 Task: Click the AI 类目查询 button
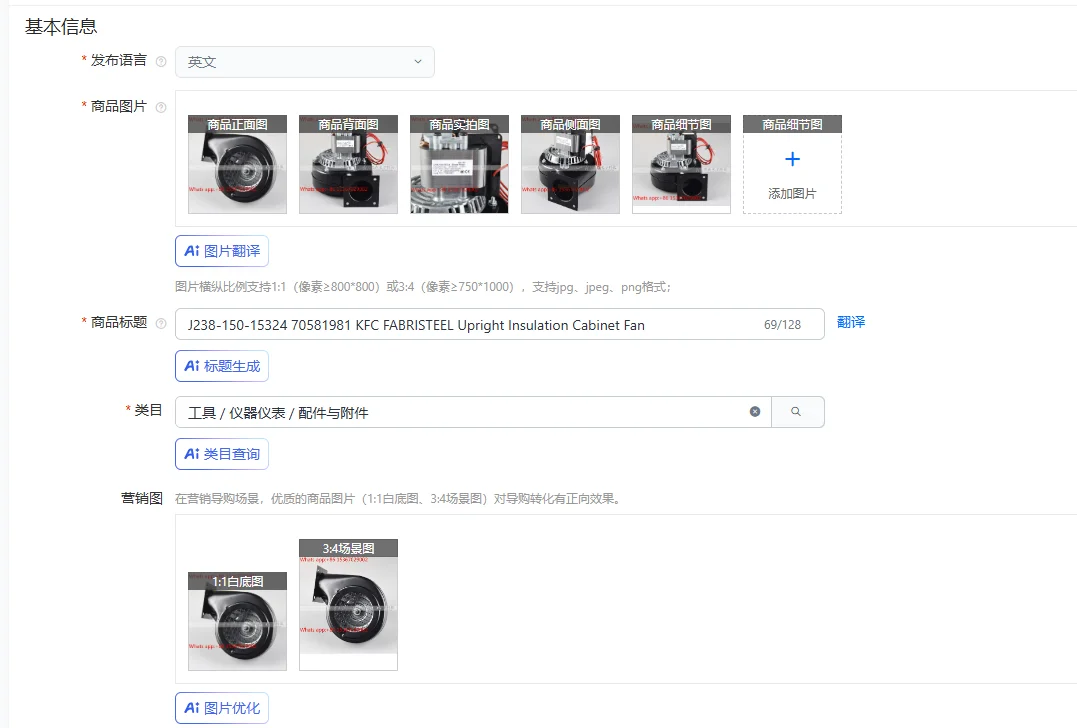[222, 454]
